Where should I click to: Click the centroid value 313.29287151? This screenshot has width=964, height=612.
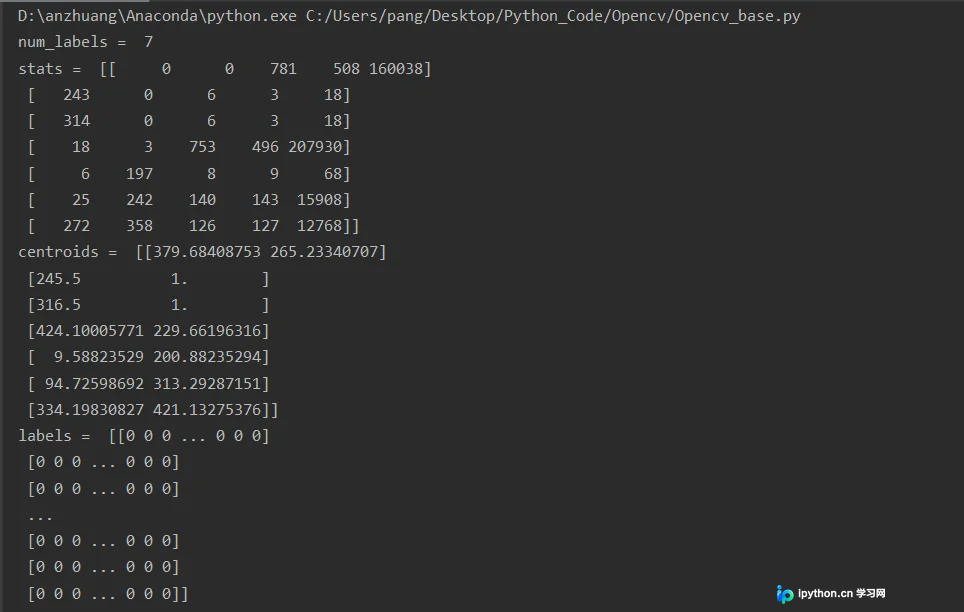coord(207,384)
